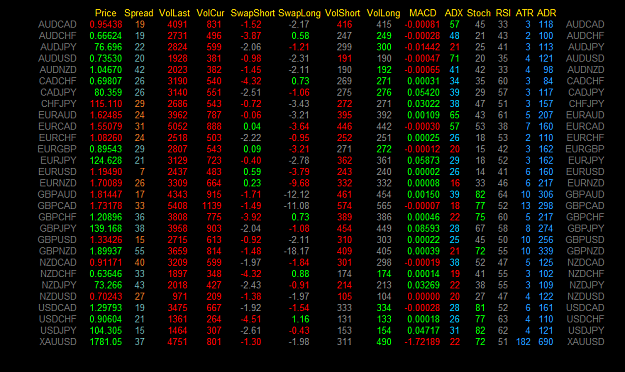Click the GBPNZD ADR value 339
Viewport: 625px width, 372px height.
pos(546,251)
